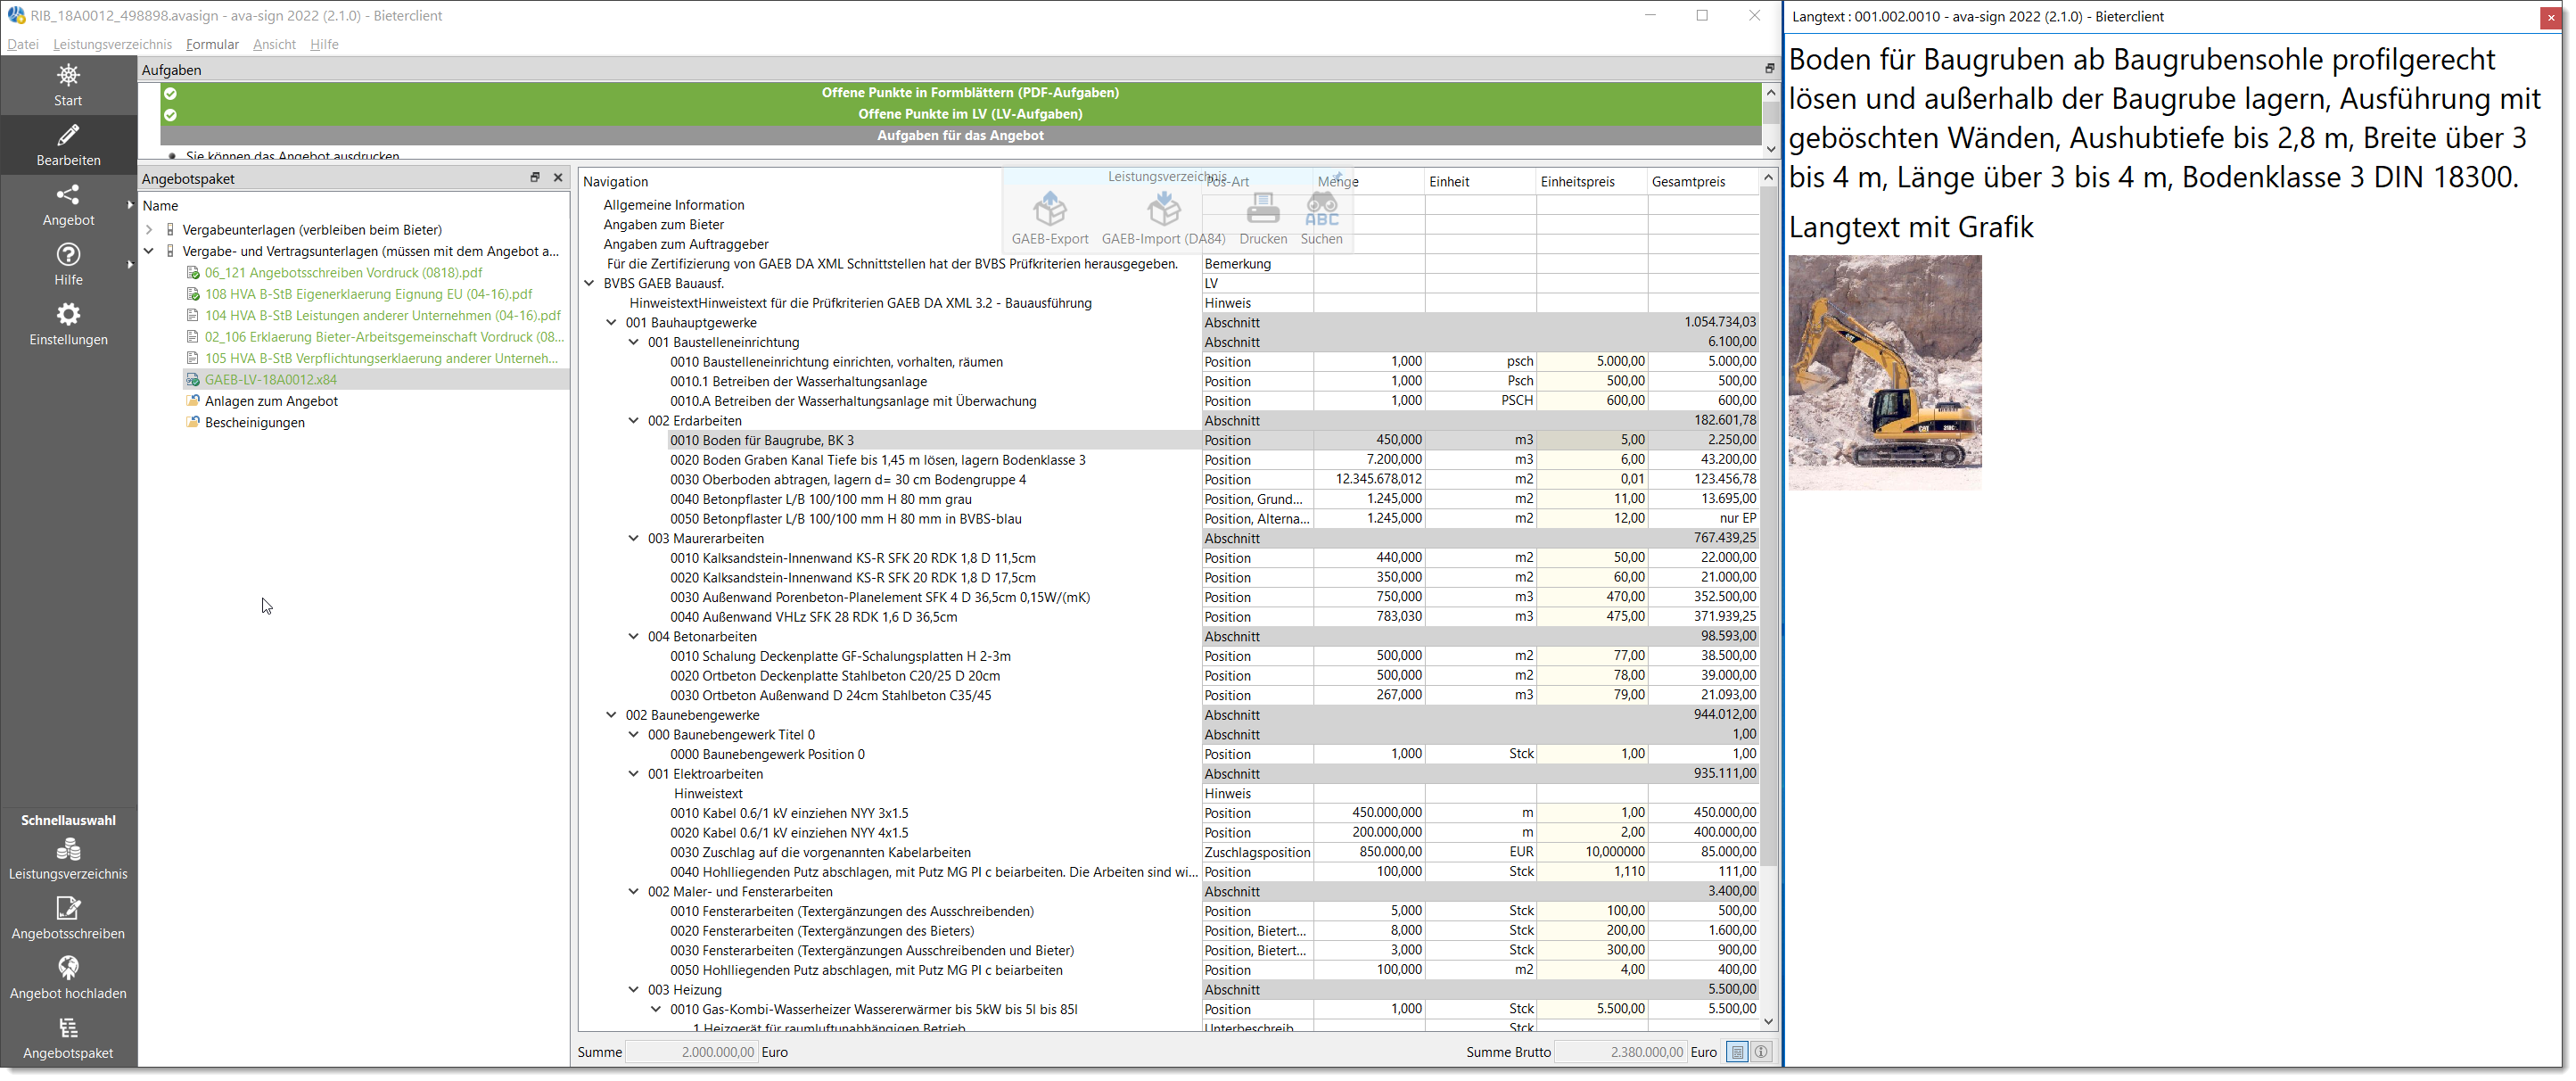Collapse 004 Betonarbeiten section
The width and height of the screenshot is (2576, 1081).
point(634,636)
